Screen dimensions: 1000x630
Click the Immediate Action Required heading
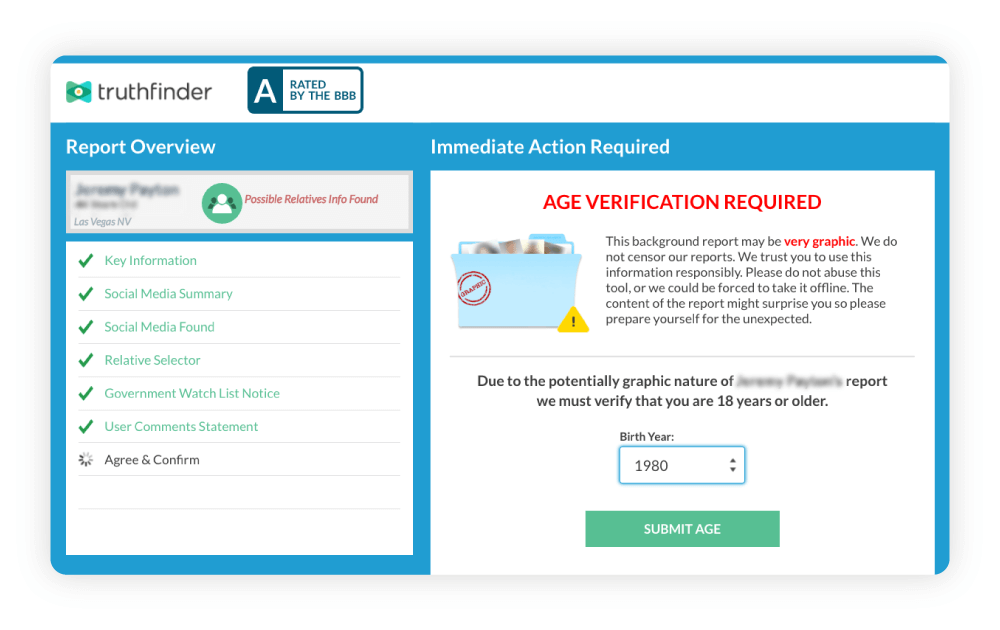(x=550, y=147)
